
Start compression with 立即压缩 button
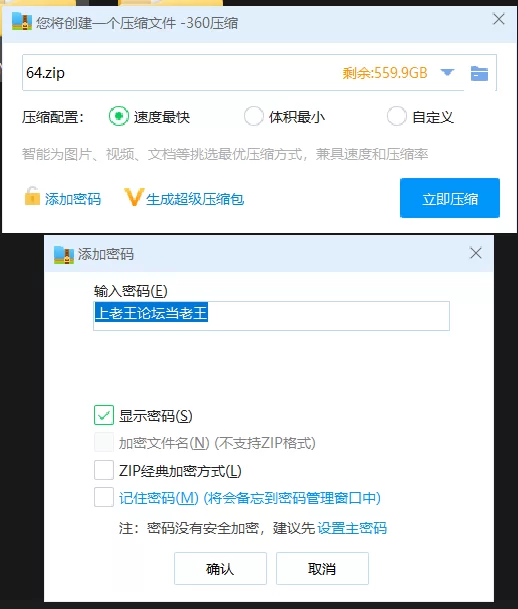(x=450, y=198)
